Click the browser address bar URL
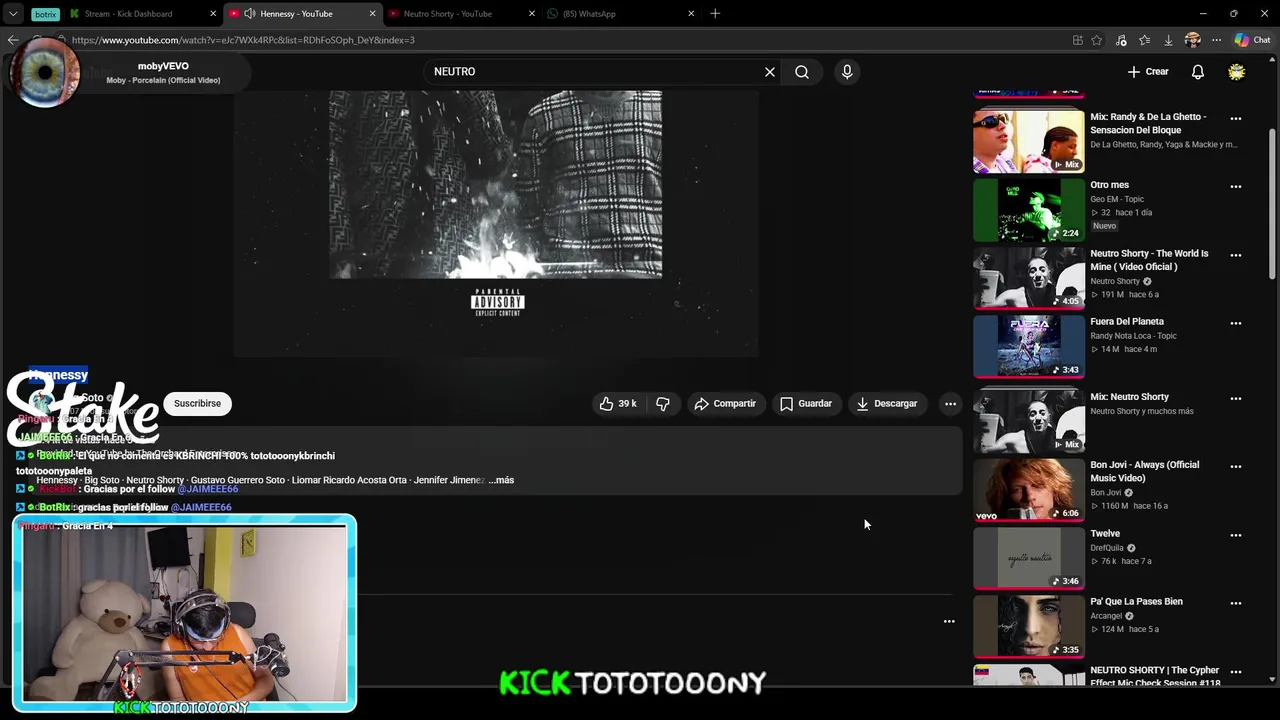Screen dimensions: 1280x720 (243, 40)
